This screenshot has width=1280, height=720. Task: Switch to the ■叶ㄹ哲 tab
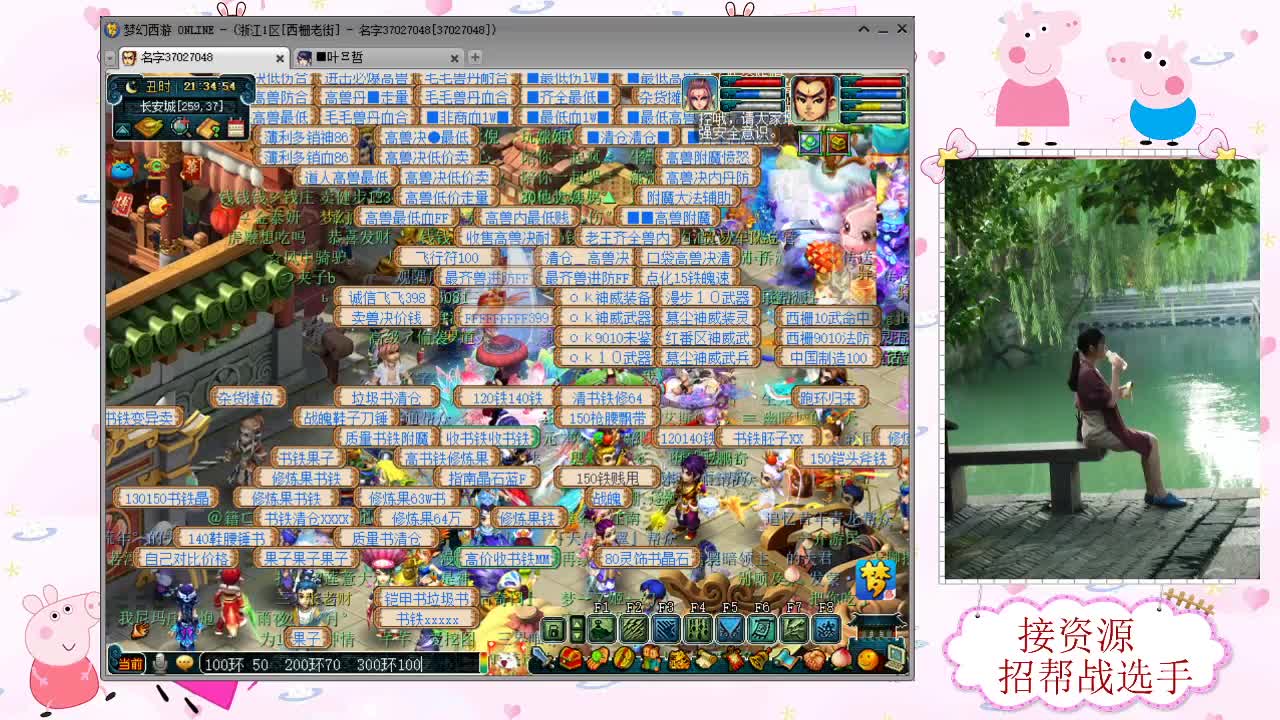coord(378,57)
